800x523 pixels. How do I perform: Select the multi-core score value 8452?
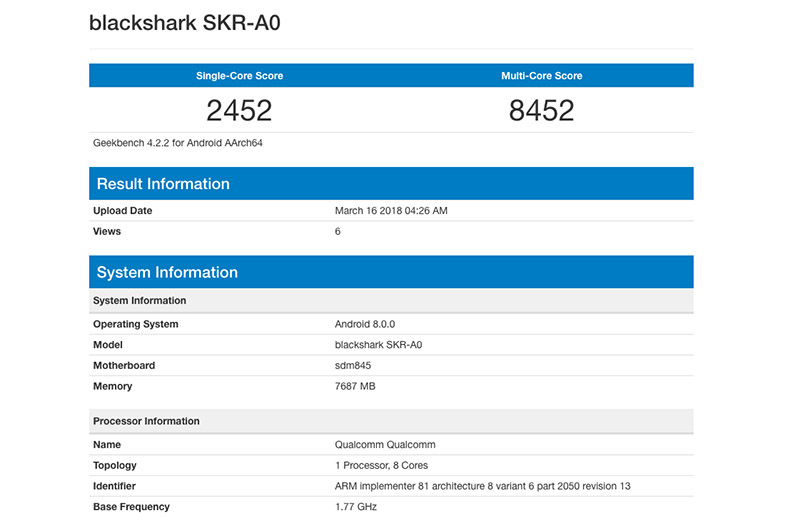pos(541,110)
